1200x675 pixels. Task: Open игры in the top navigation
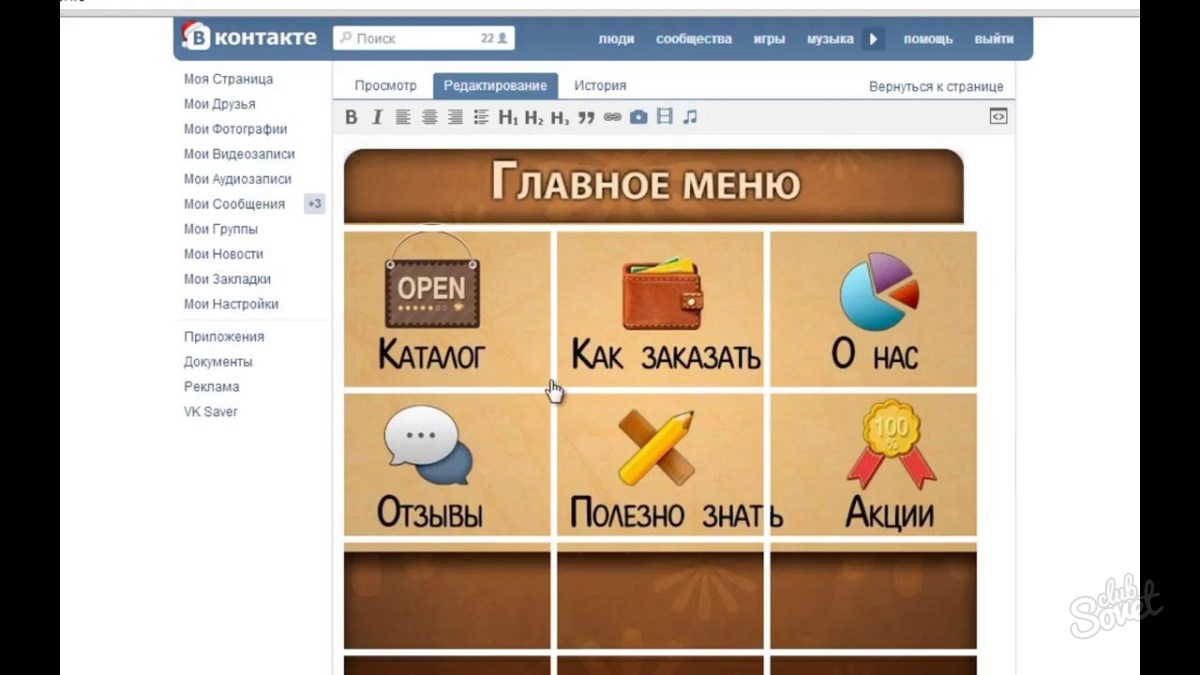coord(769,39)
